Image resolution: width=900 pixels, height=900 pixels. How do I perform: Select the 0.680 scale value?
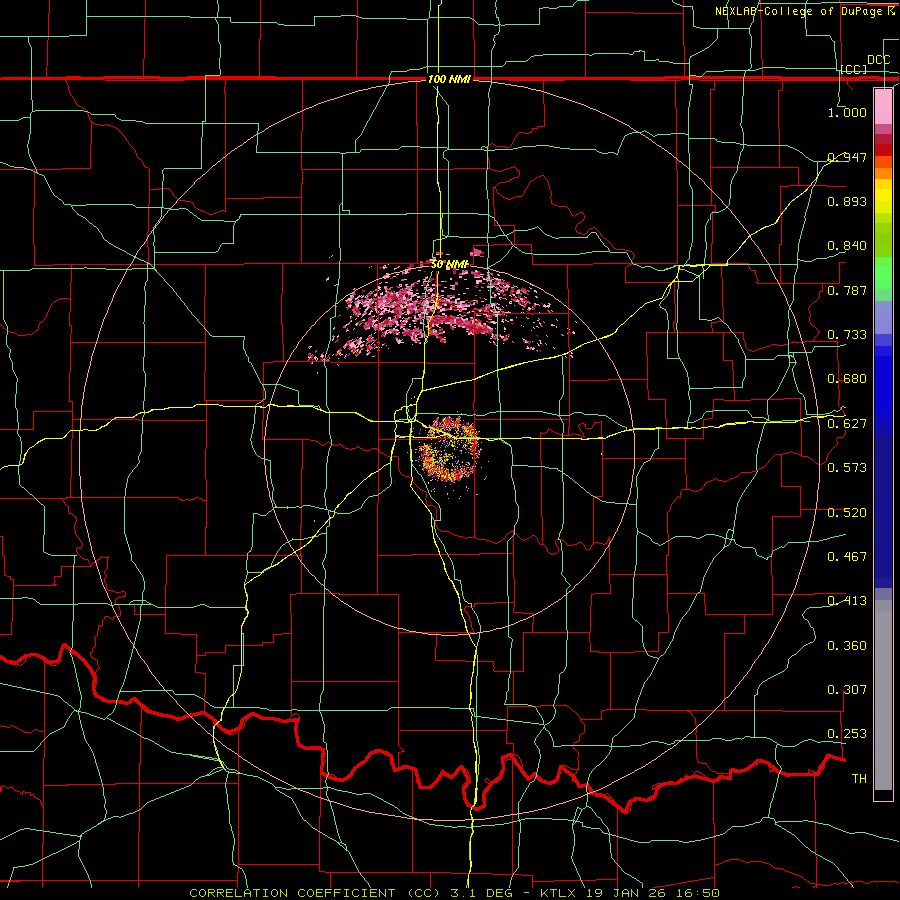click(847, 379)
